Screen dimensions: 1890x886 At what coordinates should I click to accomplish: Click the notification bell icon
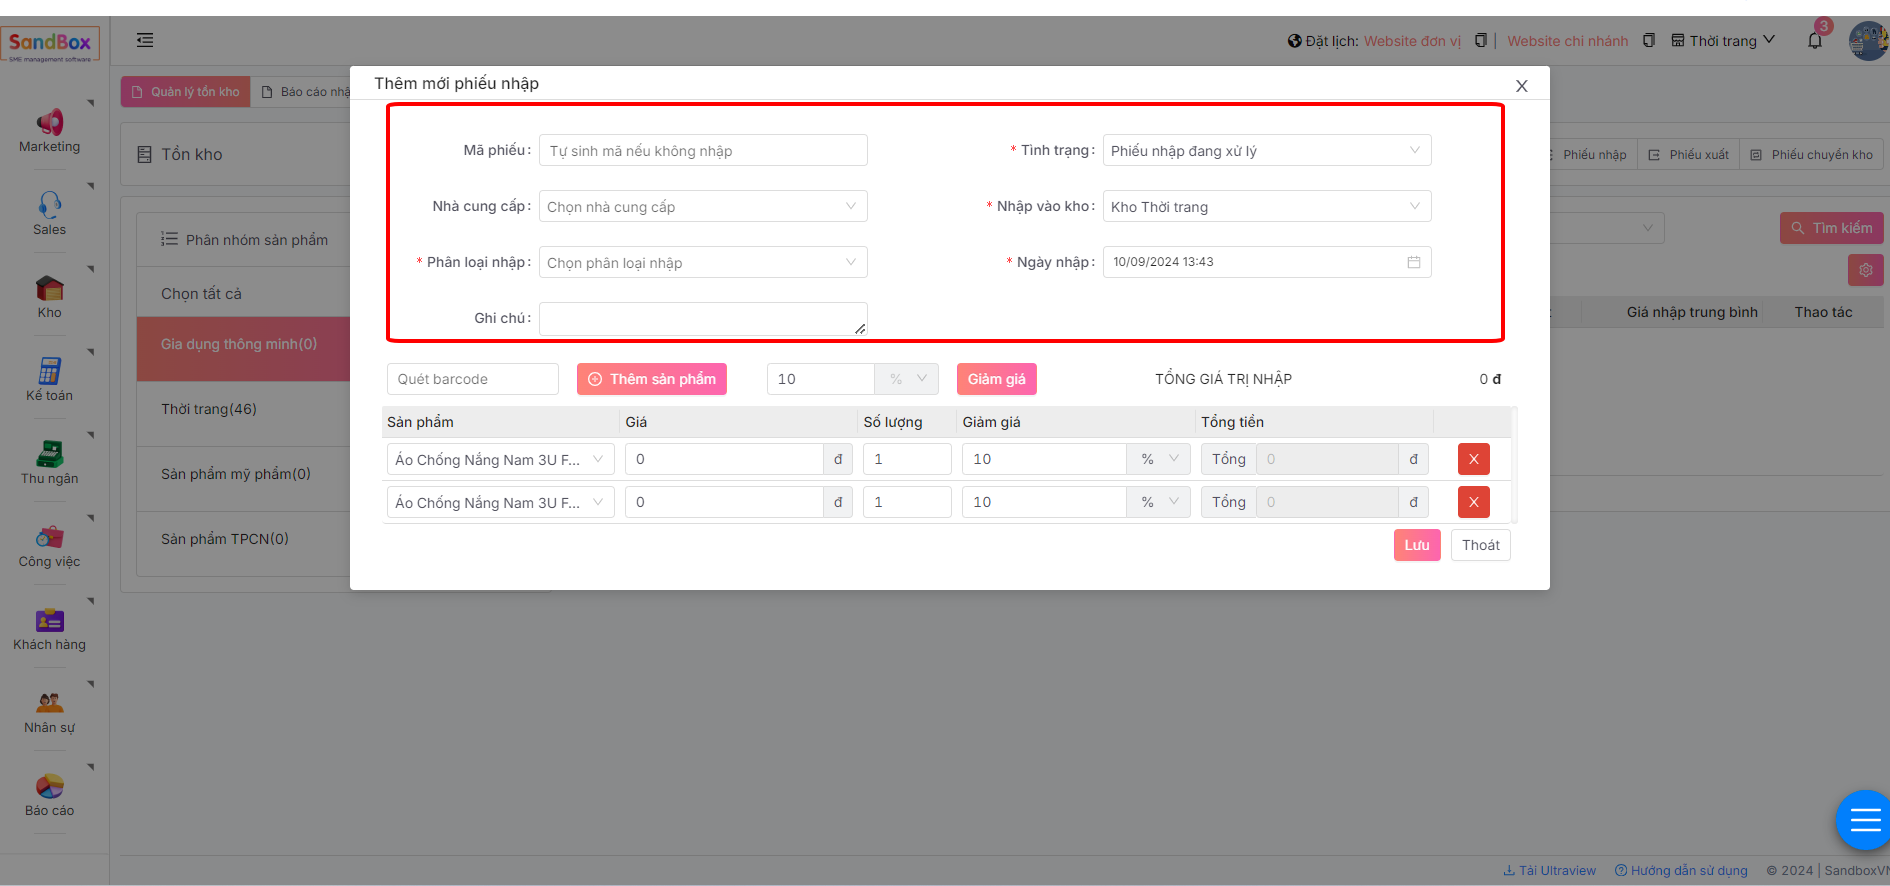click(x=1815, y=41)
